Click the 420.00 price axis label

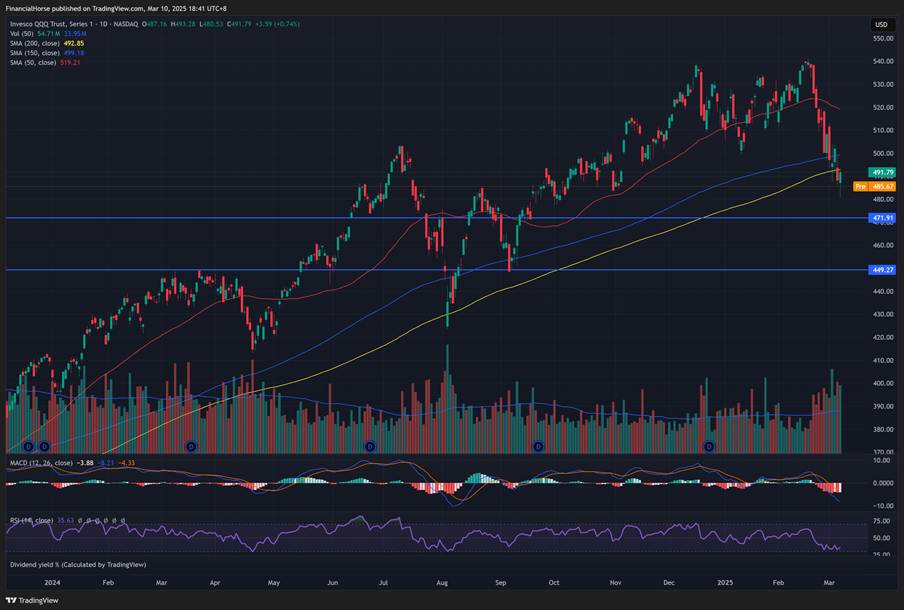coord(883,337)
